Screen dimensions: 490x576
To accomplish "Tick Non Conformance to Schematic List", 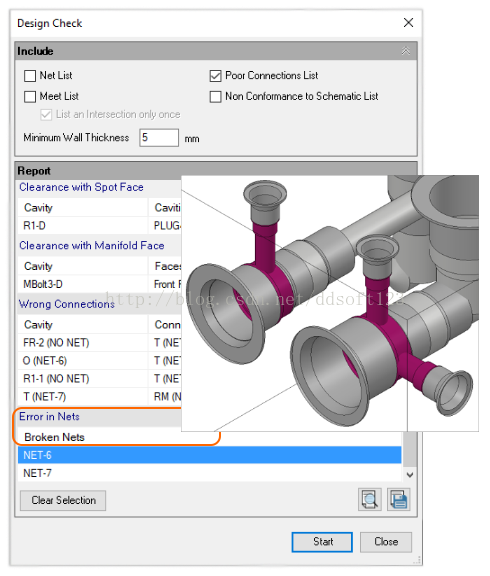I will pyautogui.click(x=215, y=97).
